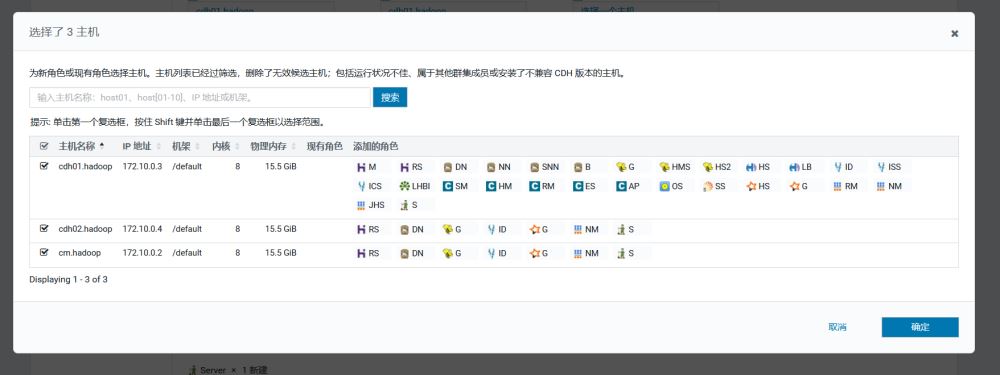The width and height of the screenshot is (1000, 375).
Task: Click the LHBI role icon in cdh01 row
Action: tap(404, 186)
